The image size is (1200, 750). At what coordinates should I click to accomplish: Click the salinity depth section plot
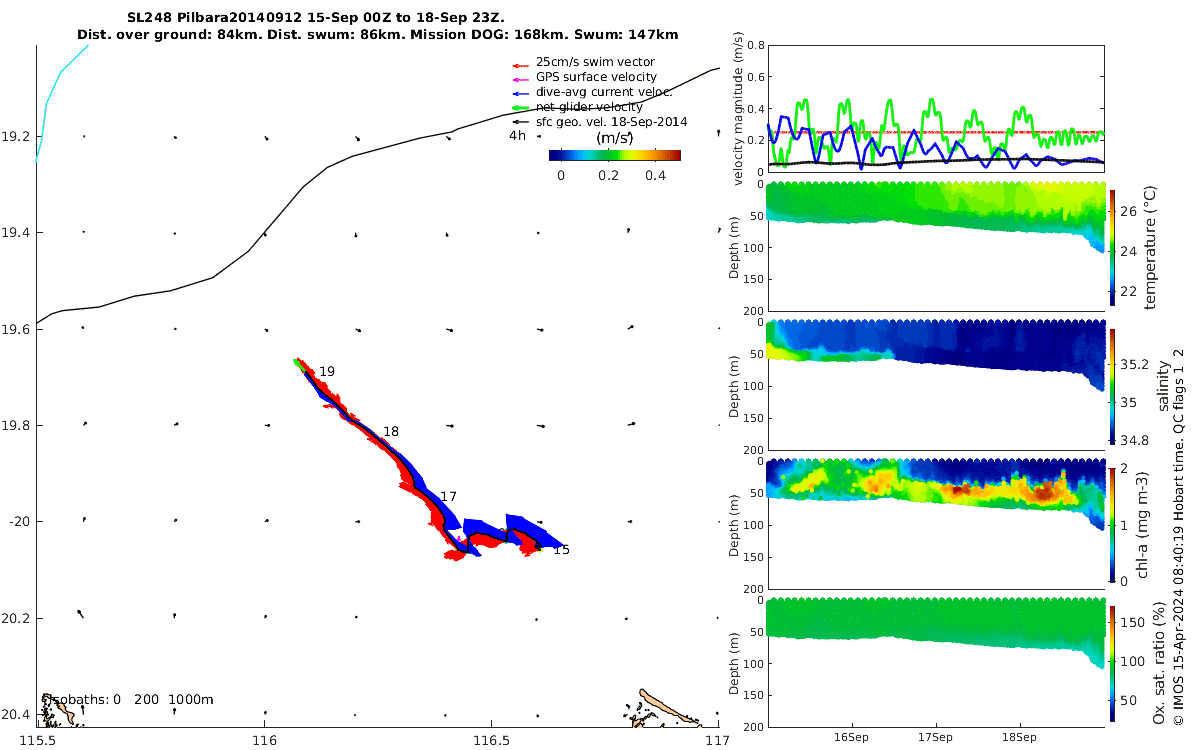point(935,385)
